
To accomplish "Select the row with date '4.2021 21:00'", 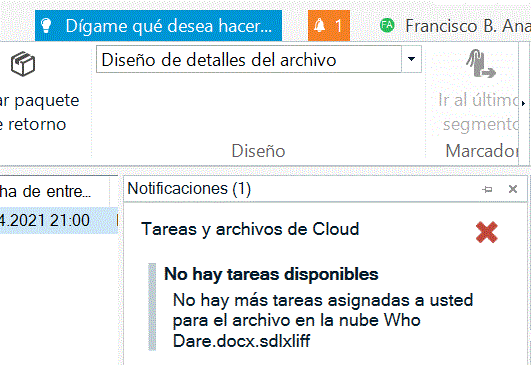I will pos(58,220).
